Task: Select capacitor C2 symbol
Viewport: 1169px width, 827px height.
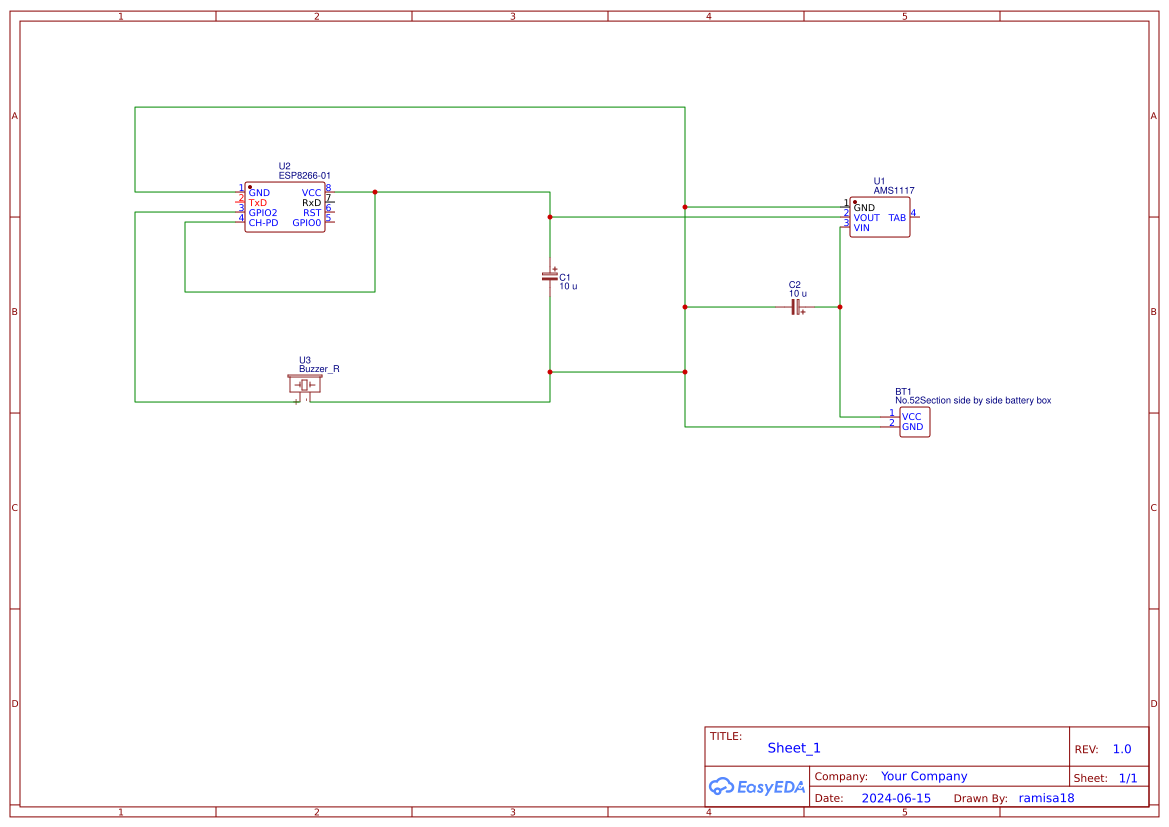Action: click(795, 306)
